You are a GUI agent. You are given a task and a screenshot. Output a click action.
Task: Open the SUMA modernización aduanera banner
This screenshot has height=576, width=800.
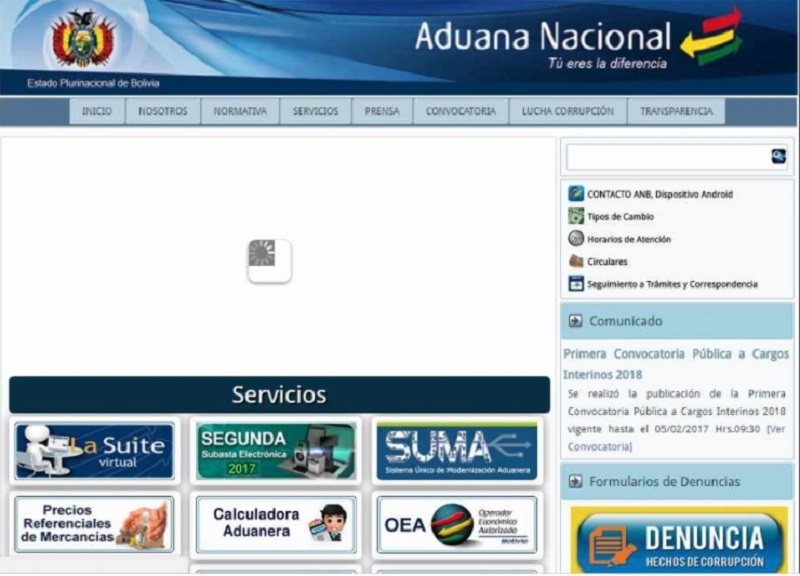(457, 451)
